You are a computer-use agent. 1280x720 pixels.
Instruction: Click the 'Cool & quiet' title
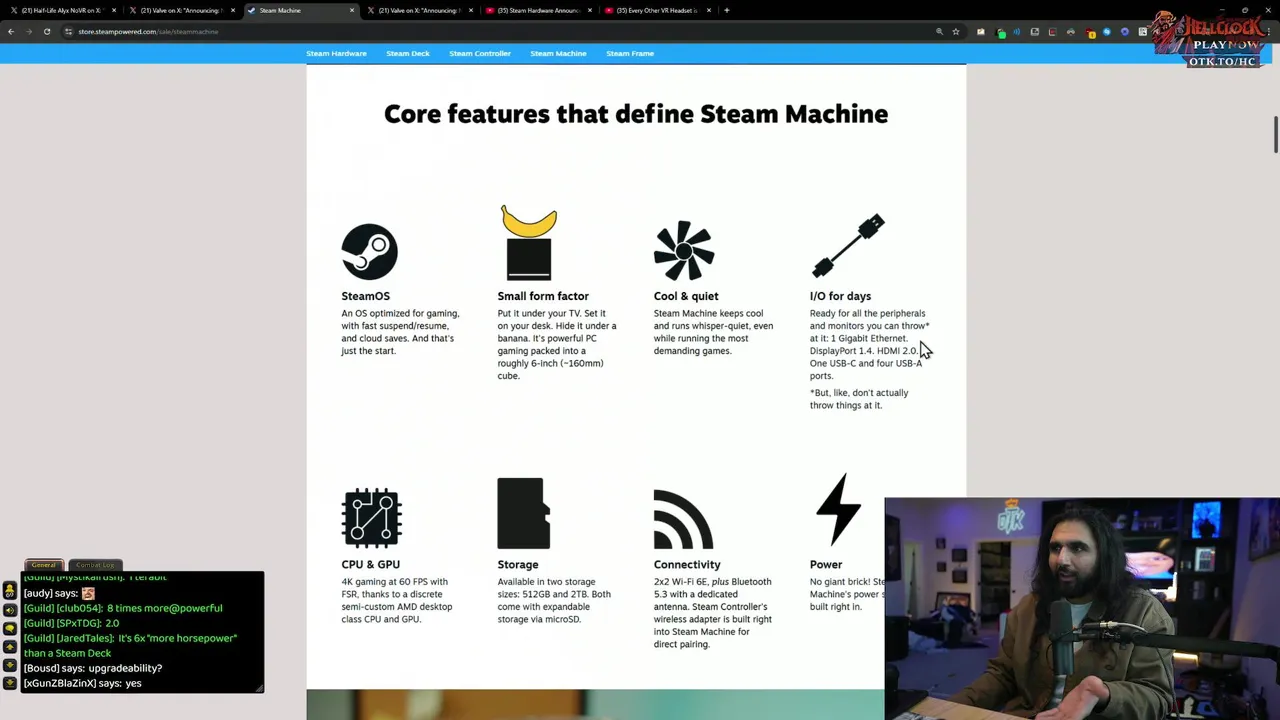coord(686,296)
